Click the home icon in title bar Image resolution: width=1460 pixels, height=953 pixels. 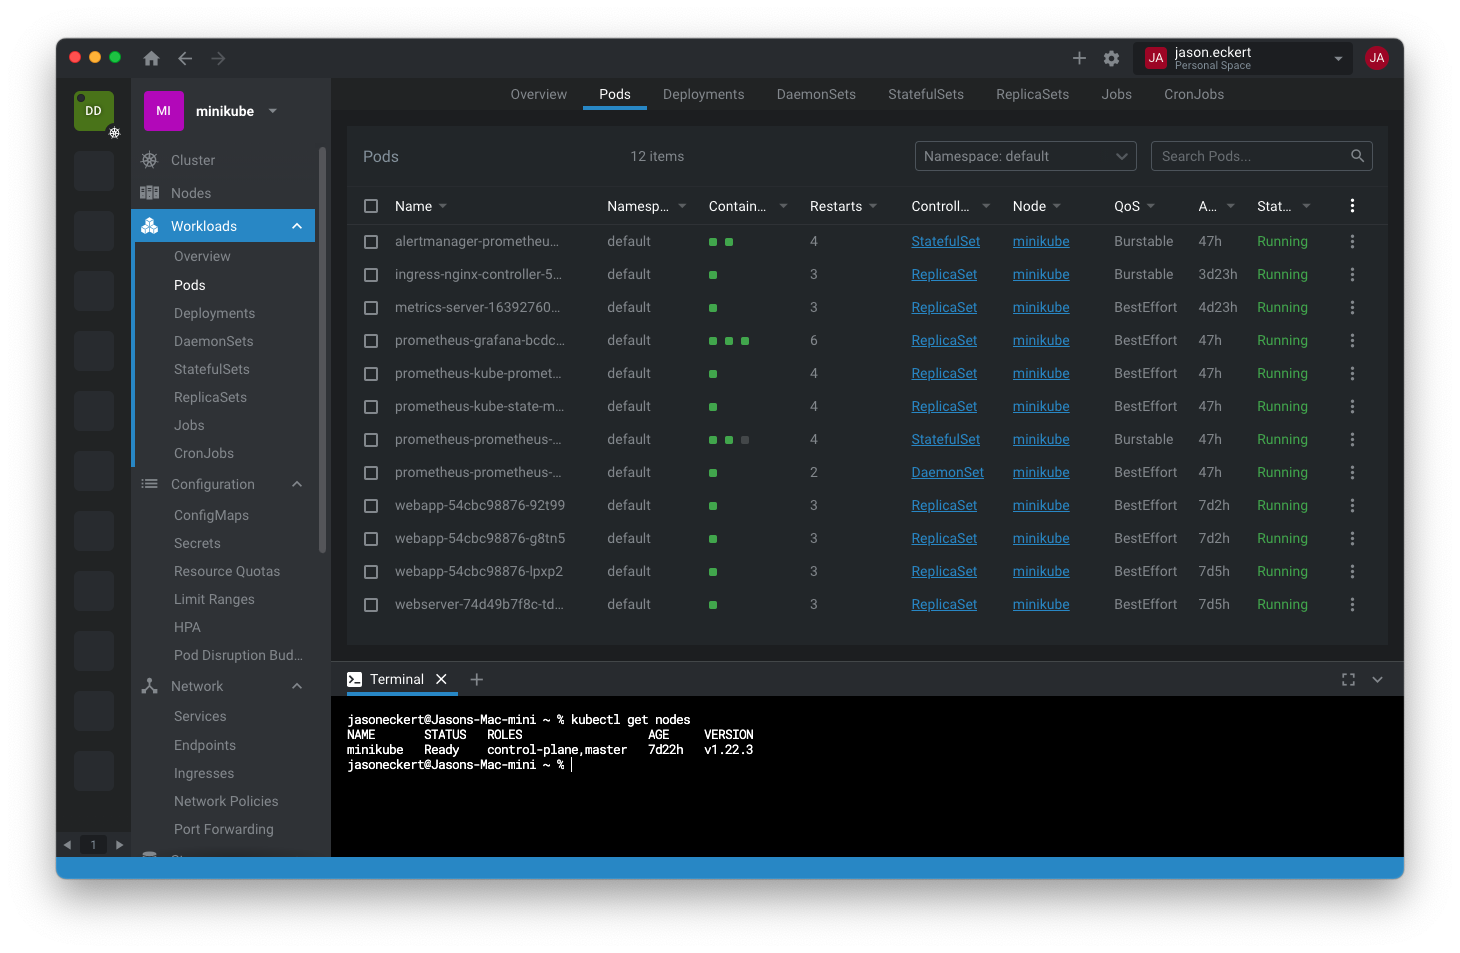tap(151, 59)
